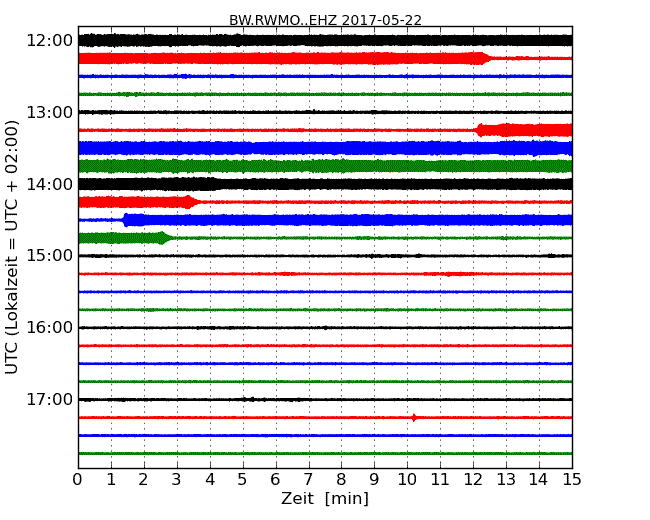The image size is (650, 520).
Task: Click x-axis tick label 5
Action: 243,480
